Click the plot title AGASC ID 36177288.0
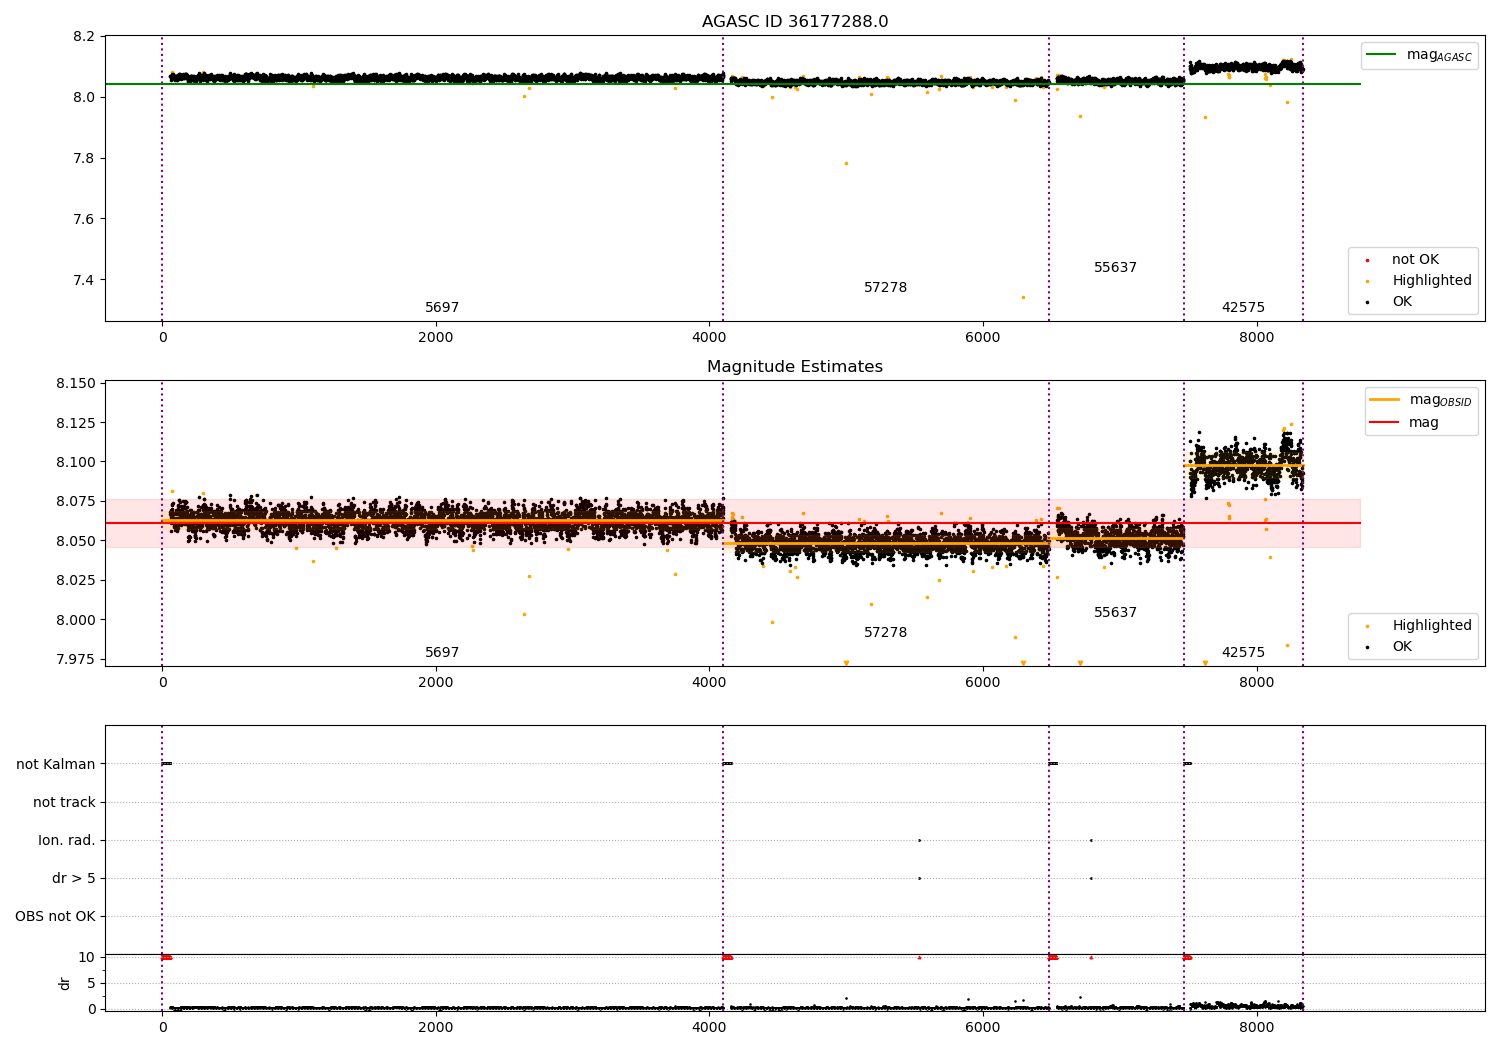This screenshot has width=1500, height=1050. 795,22
